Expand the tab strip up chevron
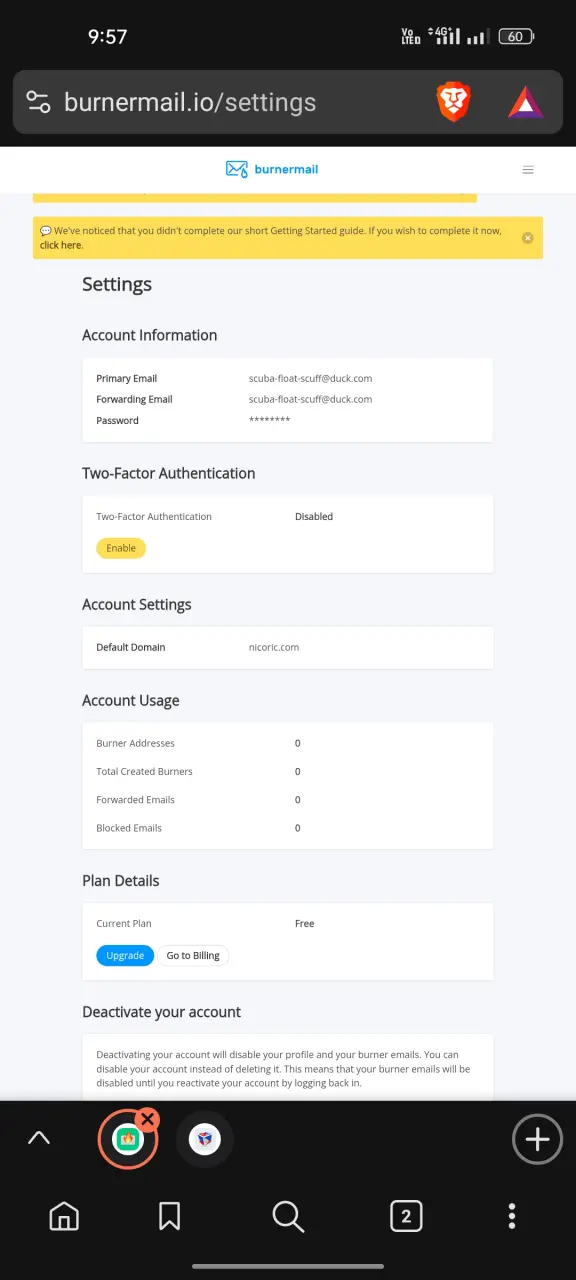576x1280 pixels. [39, 1138]
